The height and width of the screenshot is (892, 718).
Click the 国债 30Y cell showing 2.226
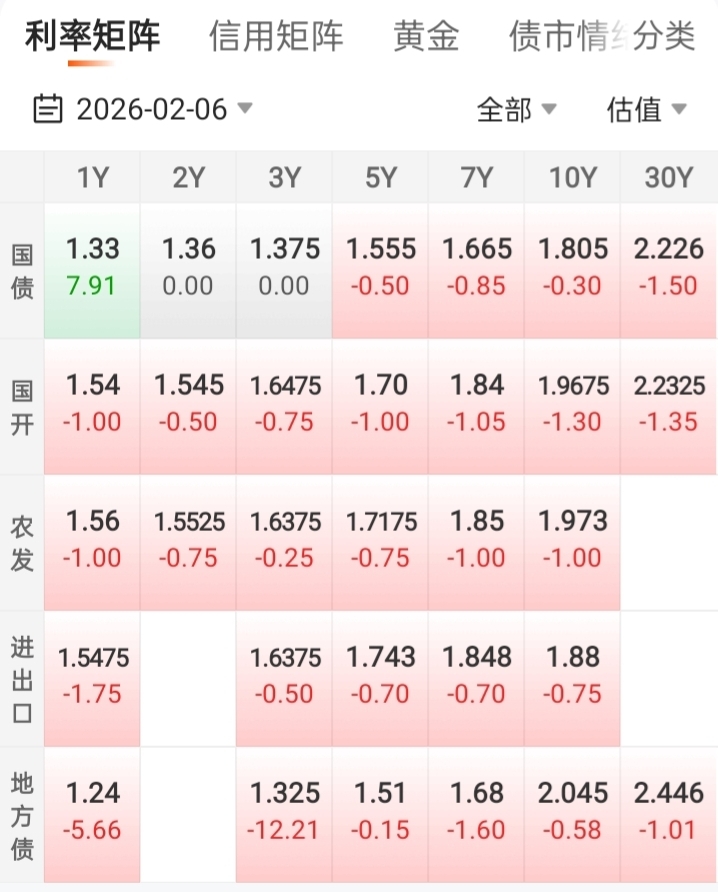click(668, 268)
